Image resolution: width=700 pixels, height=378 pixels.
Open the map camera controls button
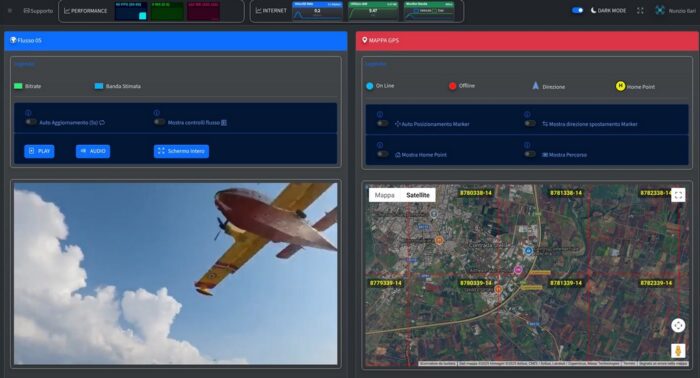[678, 325]
